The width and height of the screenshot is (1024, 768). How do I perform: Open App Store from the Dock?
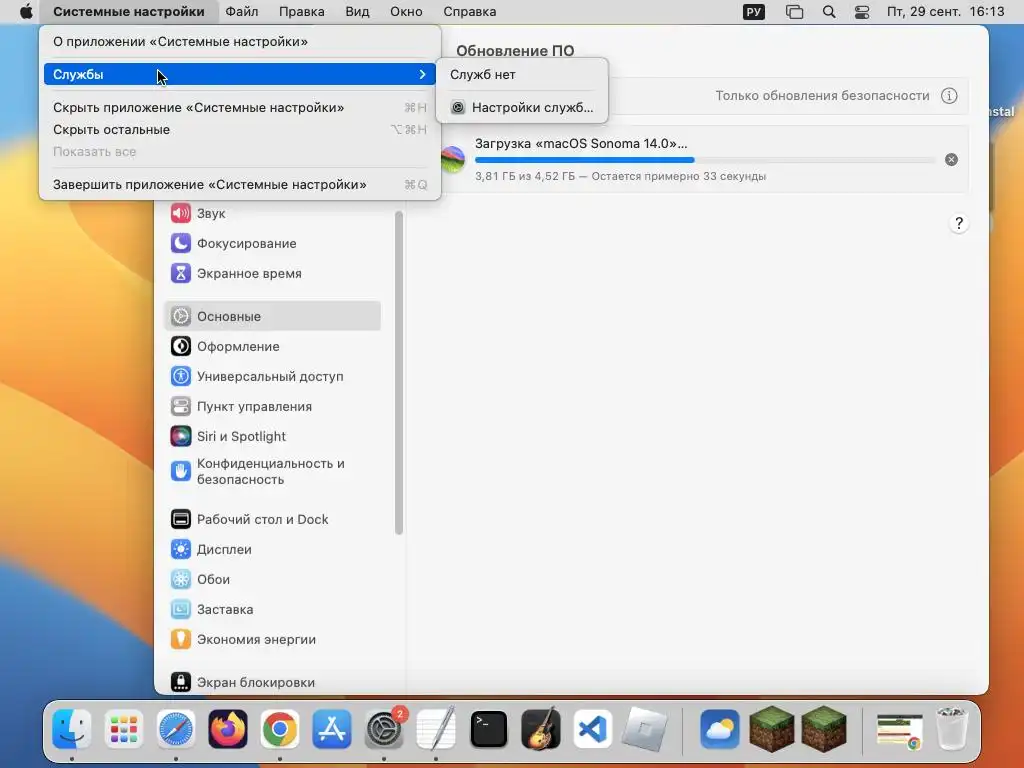click(x=332, y=729)
